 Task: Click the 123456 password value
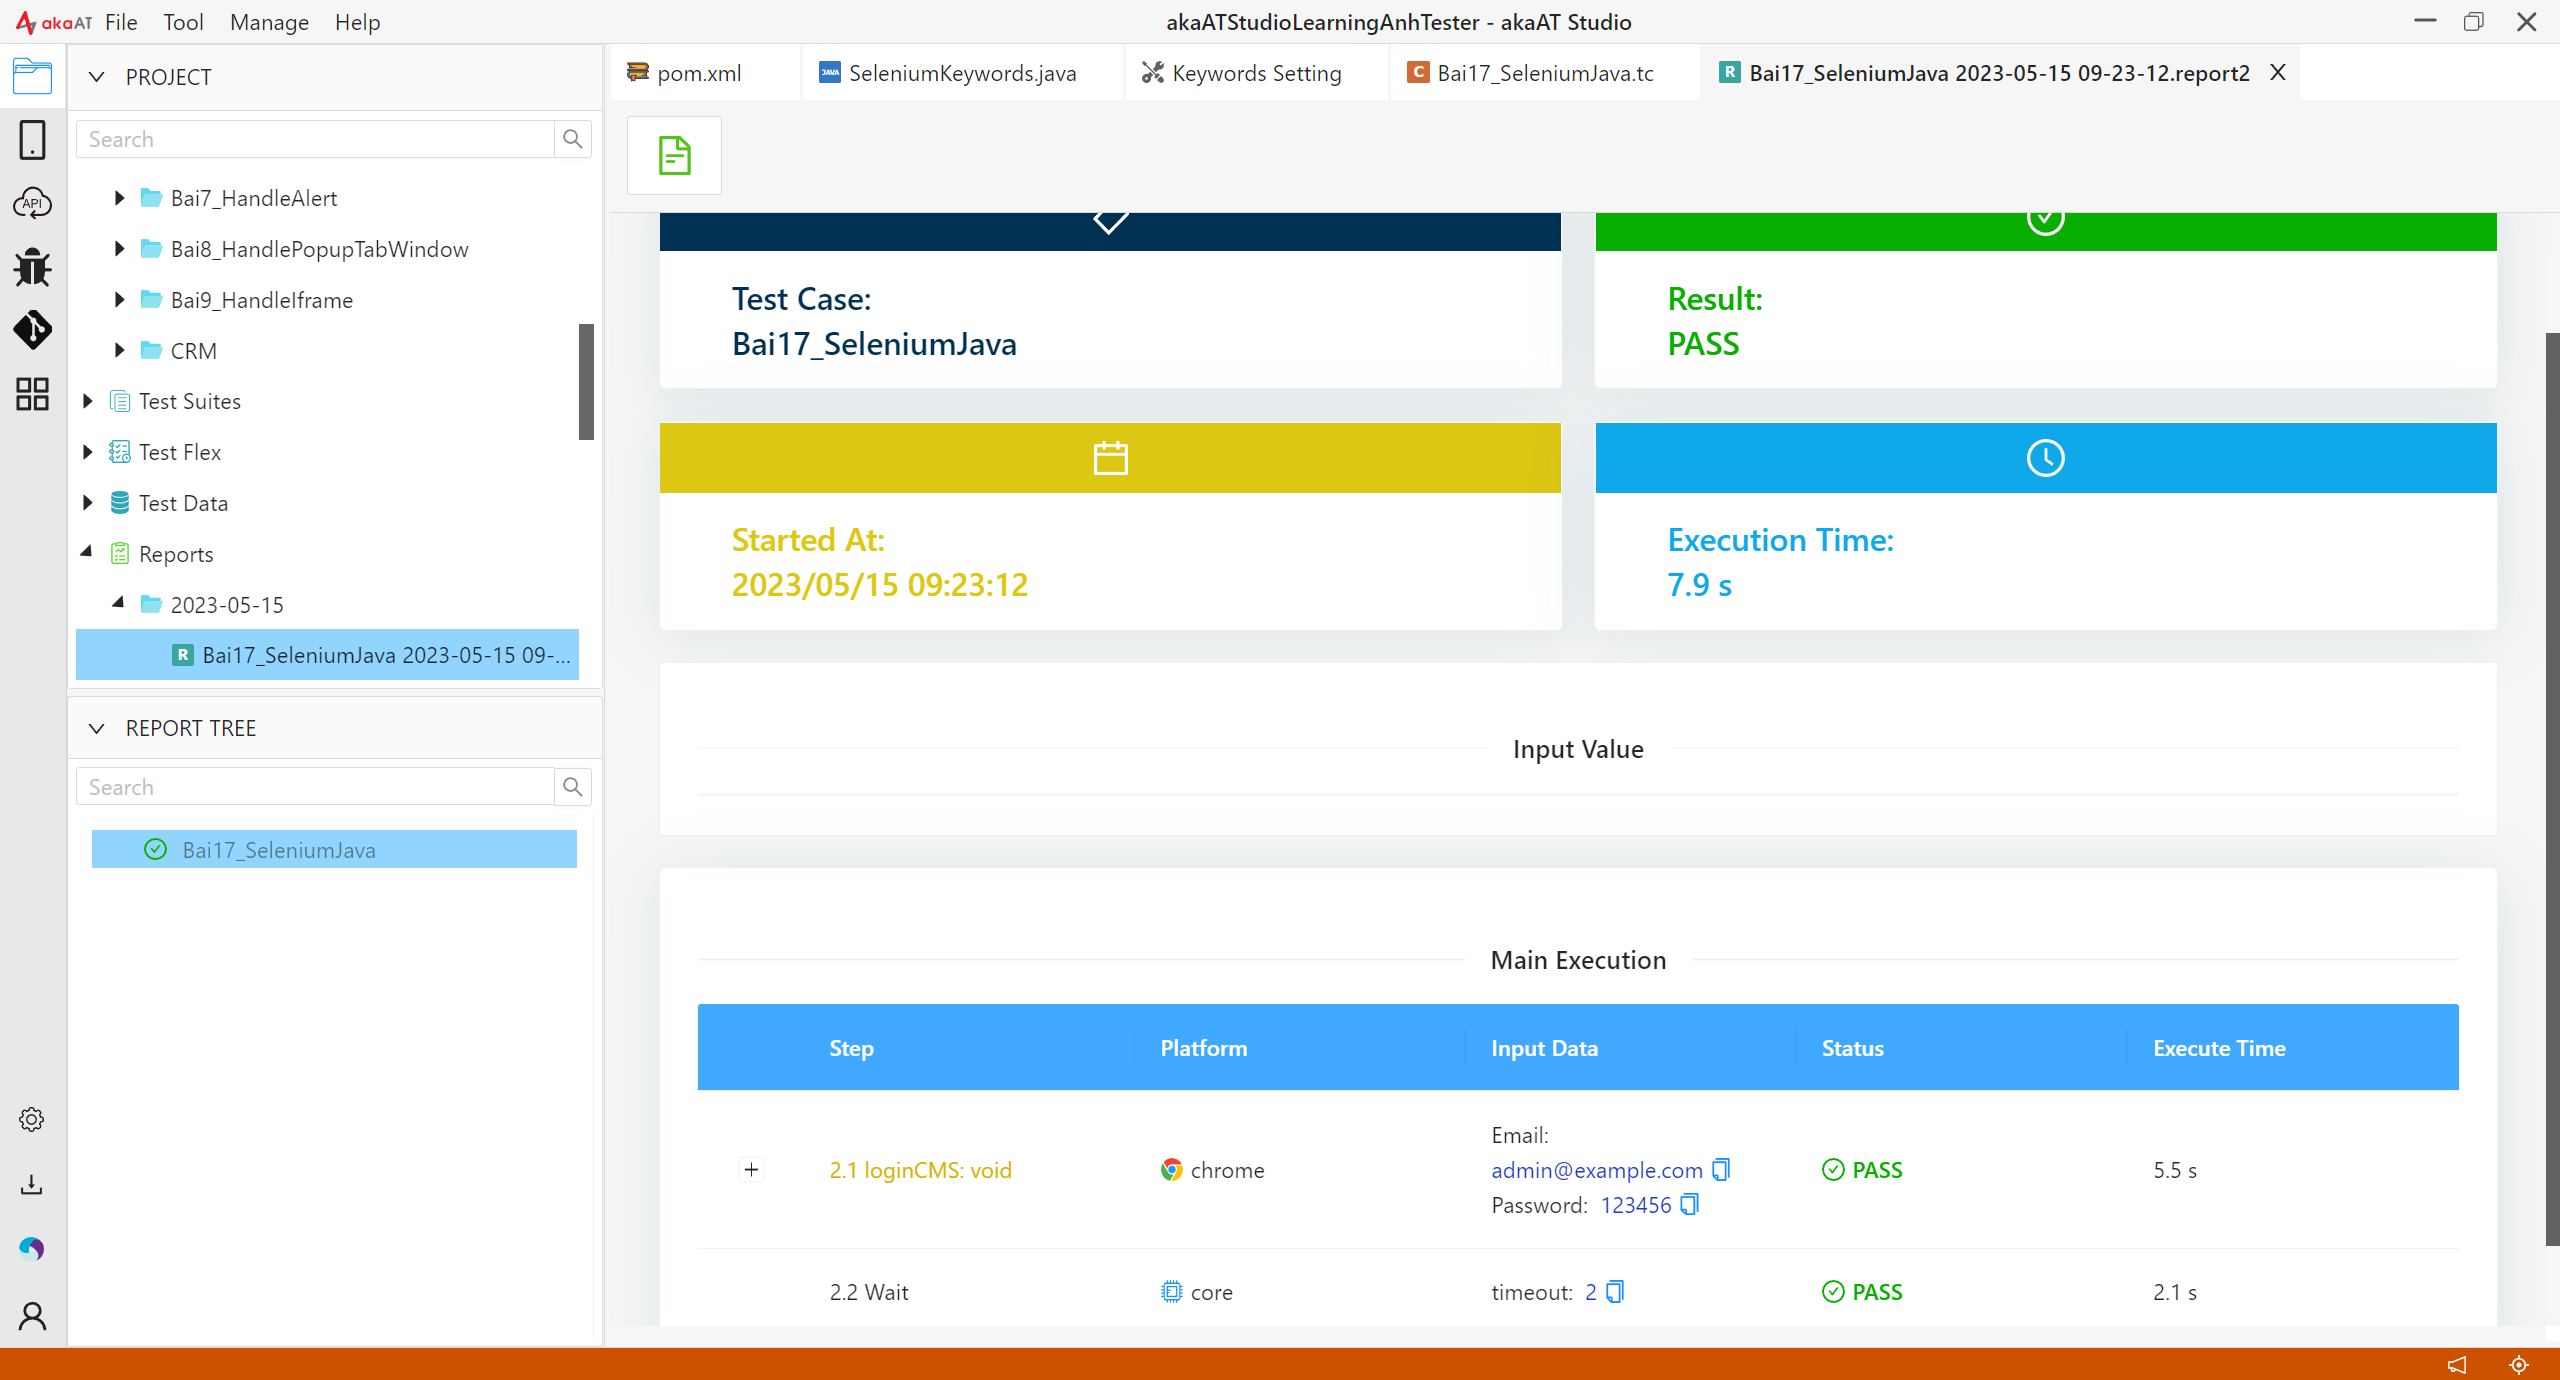[x=1636, y=1205]
